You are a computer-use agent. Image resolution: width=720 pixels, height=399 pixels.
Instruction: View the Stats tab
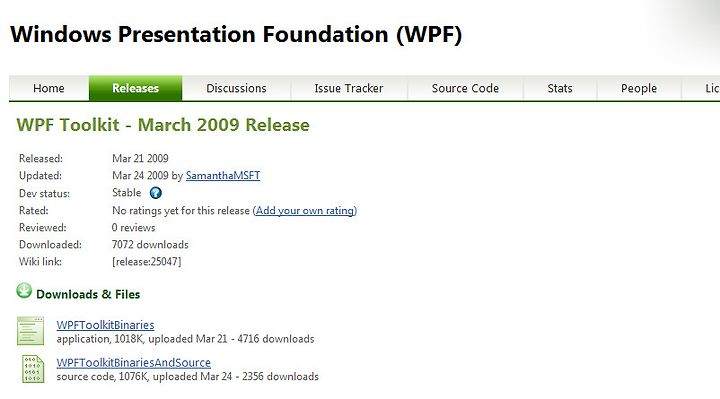[560, 88]
